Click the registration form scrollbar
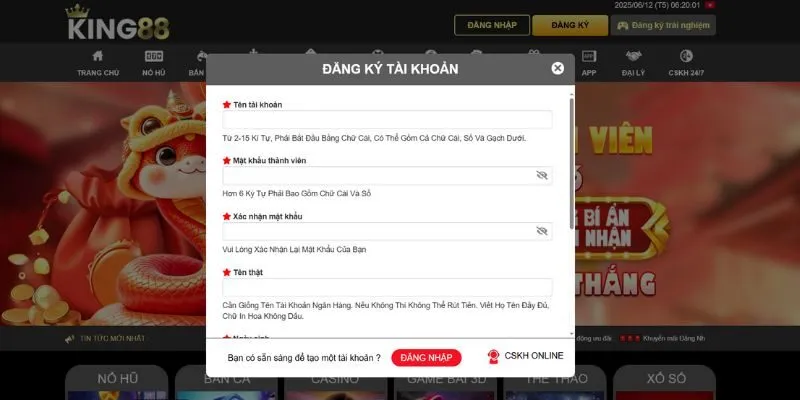The image size is (800, 400). tap(571, 162)
